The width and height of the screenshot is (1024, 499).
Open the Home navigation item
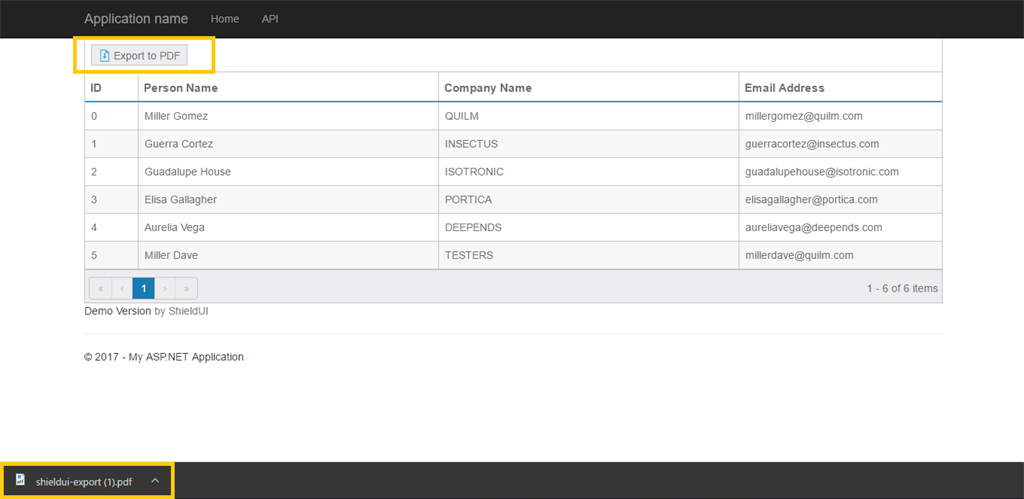point(225,19)
